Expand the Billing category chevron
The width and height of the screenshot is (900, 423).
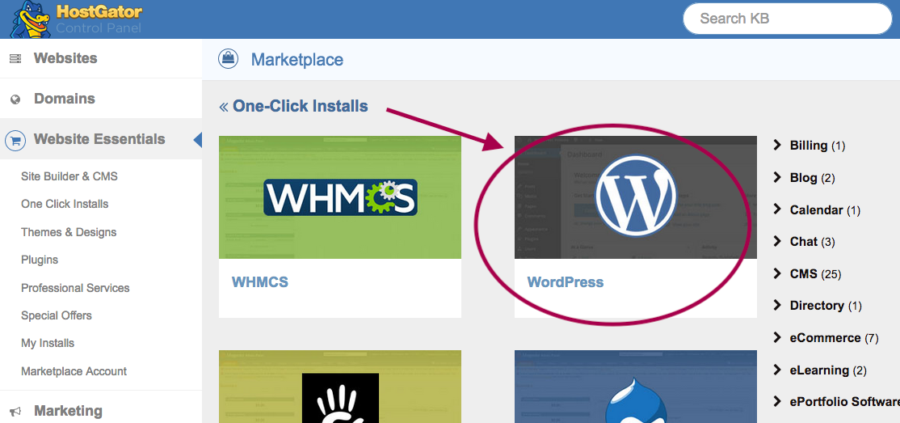(x=777, y=145)
